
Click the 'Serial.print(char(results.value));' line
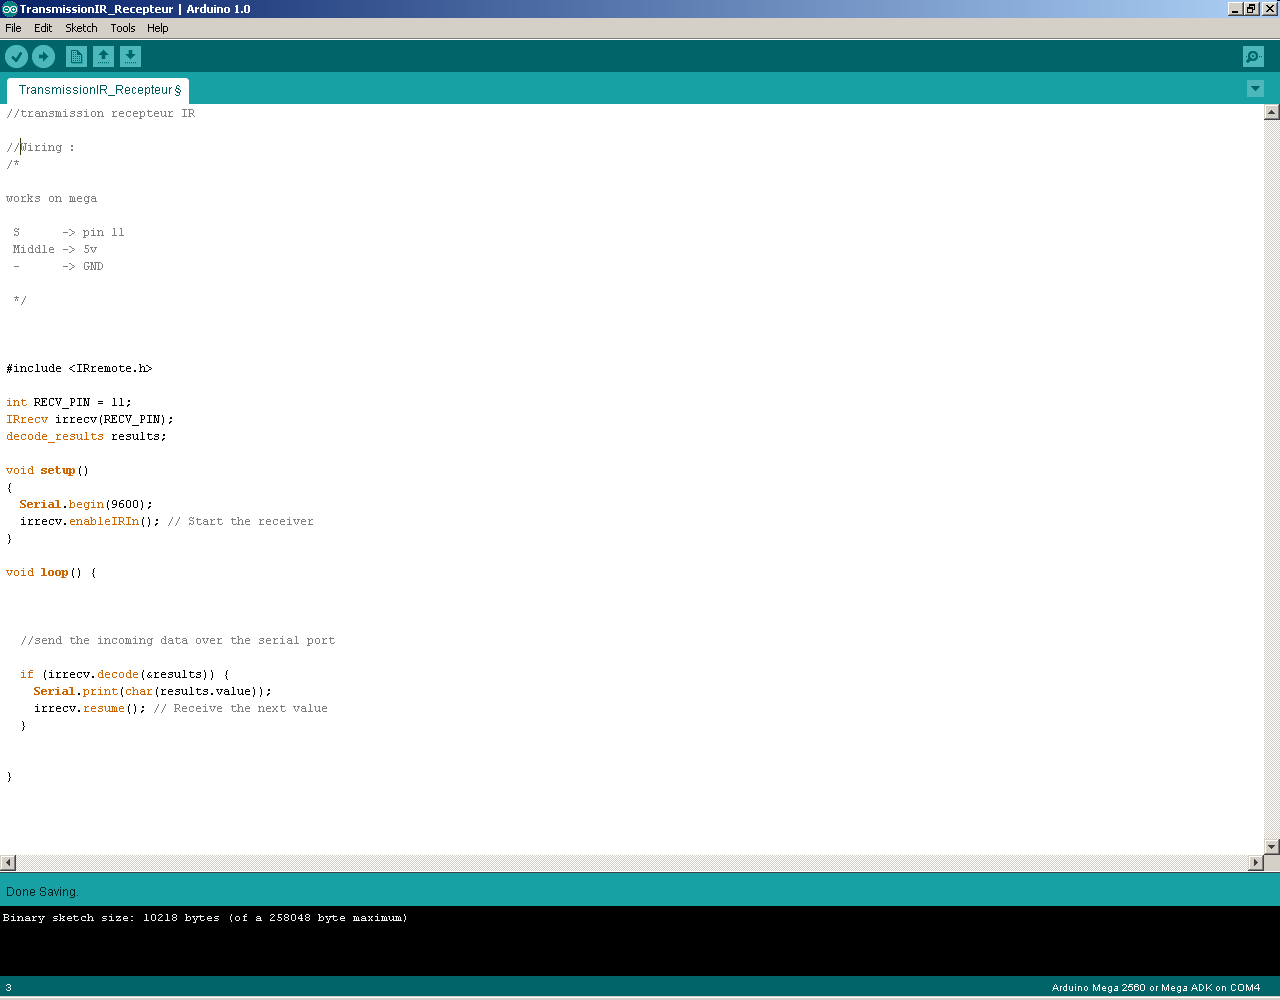152,691
